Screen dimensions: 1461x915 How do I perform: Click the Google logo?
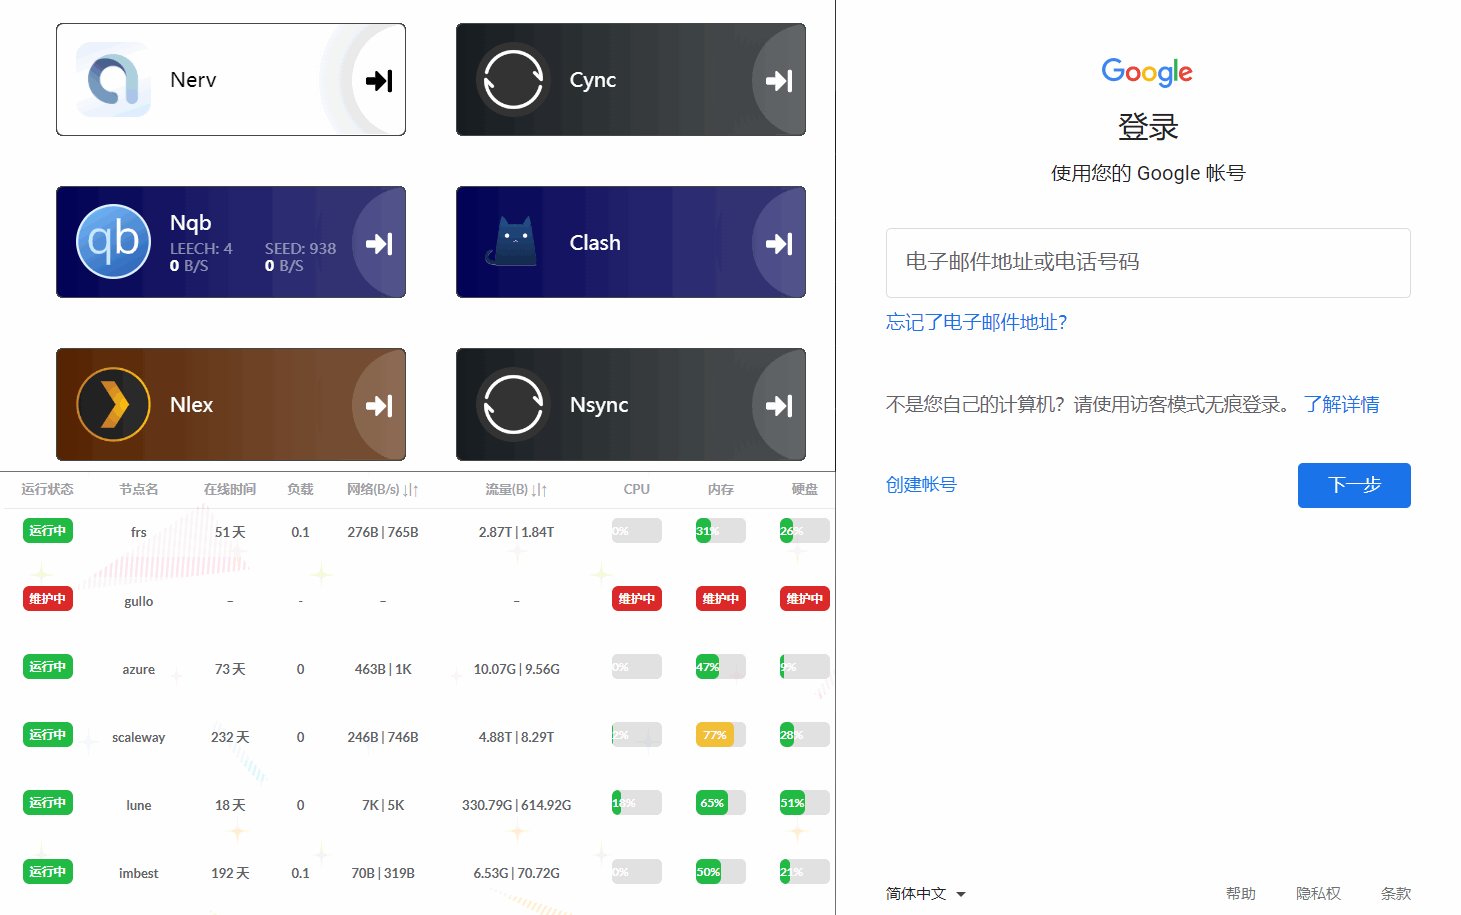coord(1147,72)
